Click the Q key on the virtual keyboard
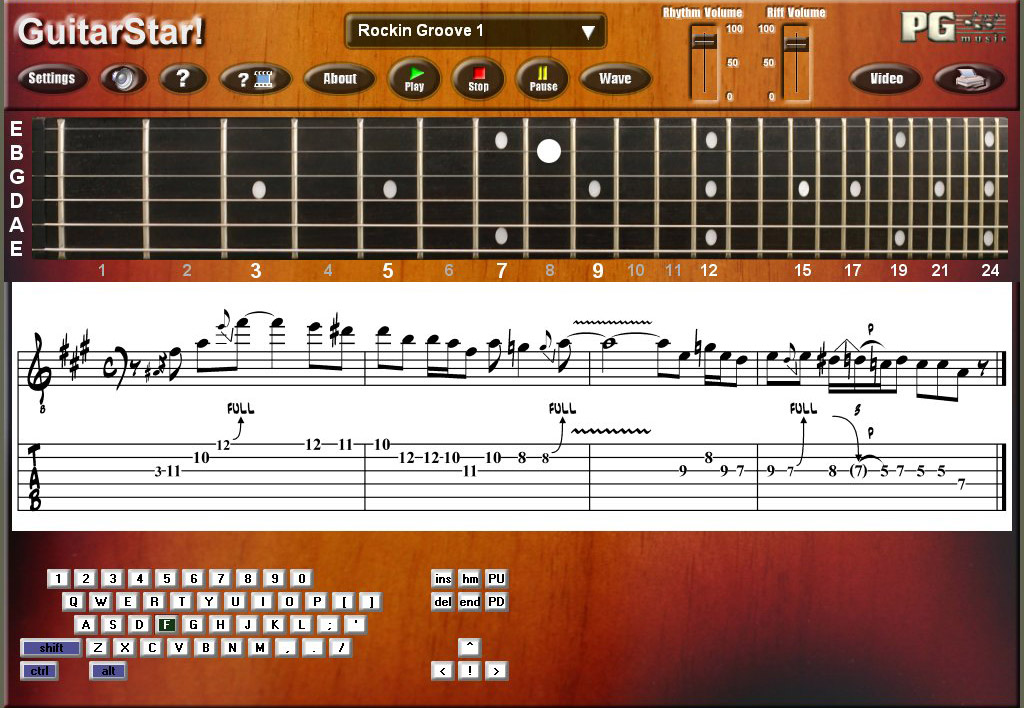Image resolution: width=1024 pixels, height=708 pixels. tap(73, 602)
